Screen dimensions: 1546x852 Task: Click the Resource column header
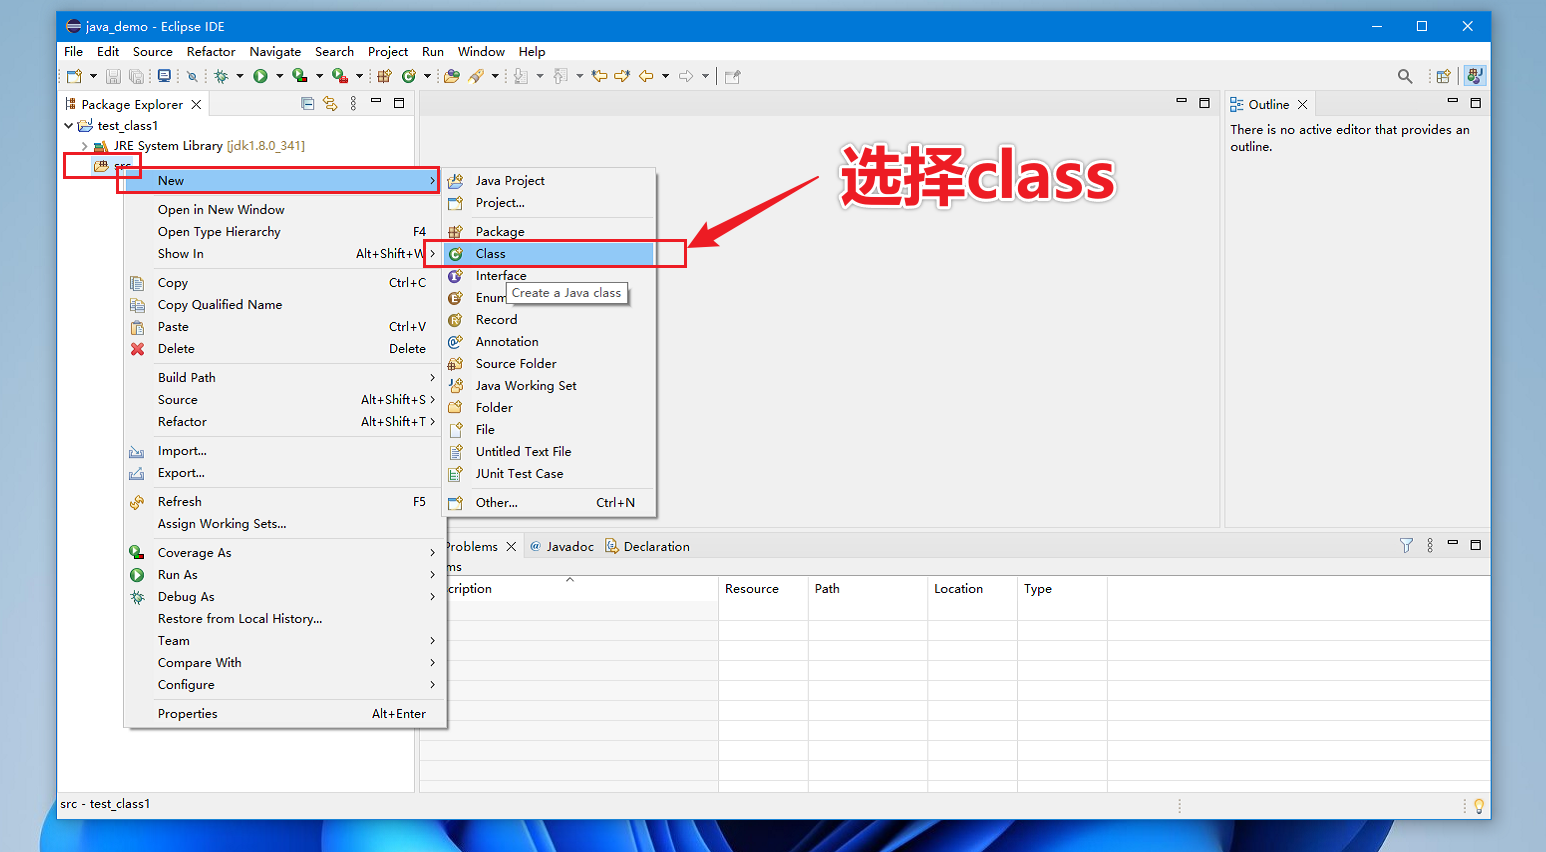(x=763, y=589)
